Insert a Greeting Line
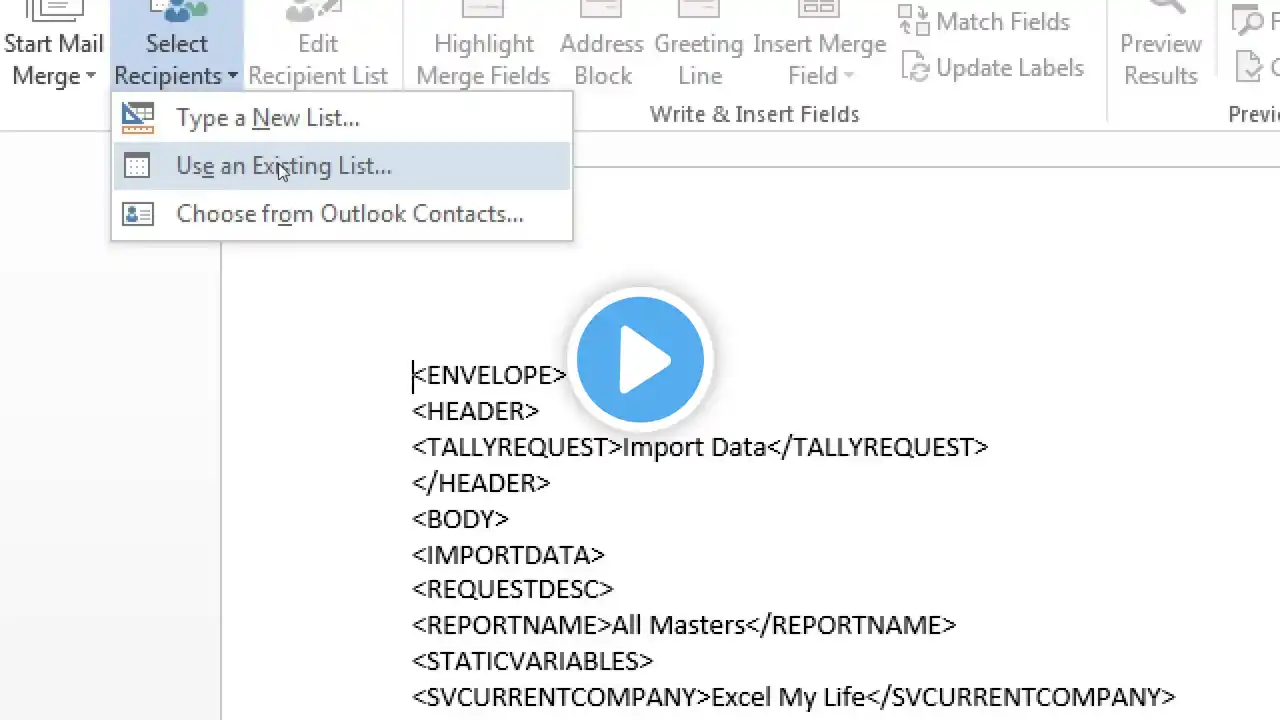 (699, 45)
